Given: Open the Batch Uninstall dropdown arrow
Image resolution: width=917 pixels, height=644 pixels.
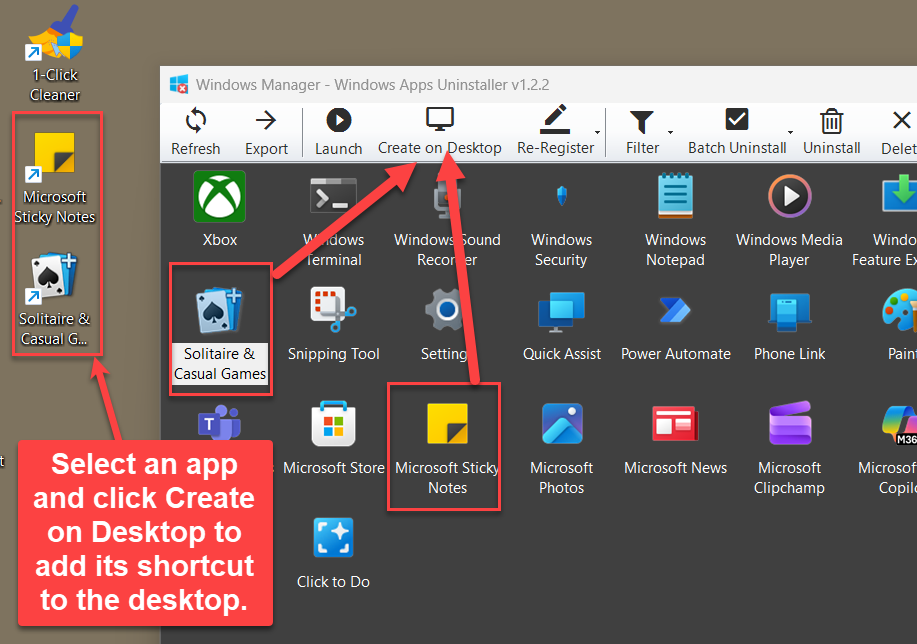Looking at the screenshot, I should (x=791, y=132).
